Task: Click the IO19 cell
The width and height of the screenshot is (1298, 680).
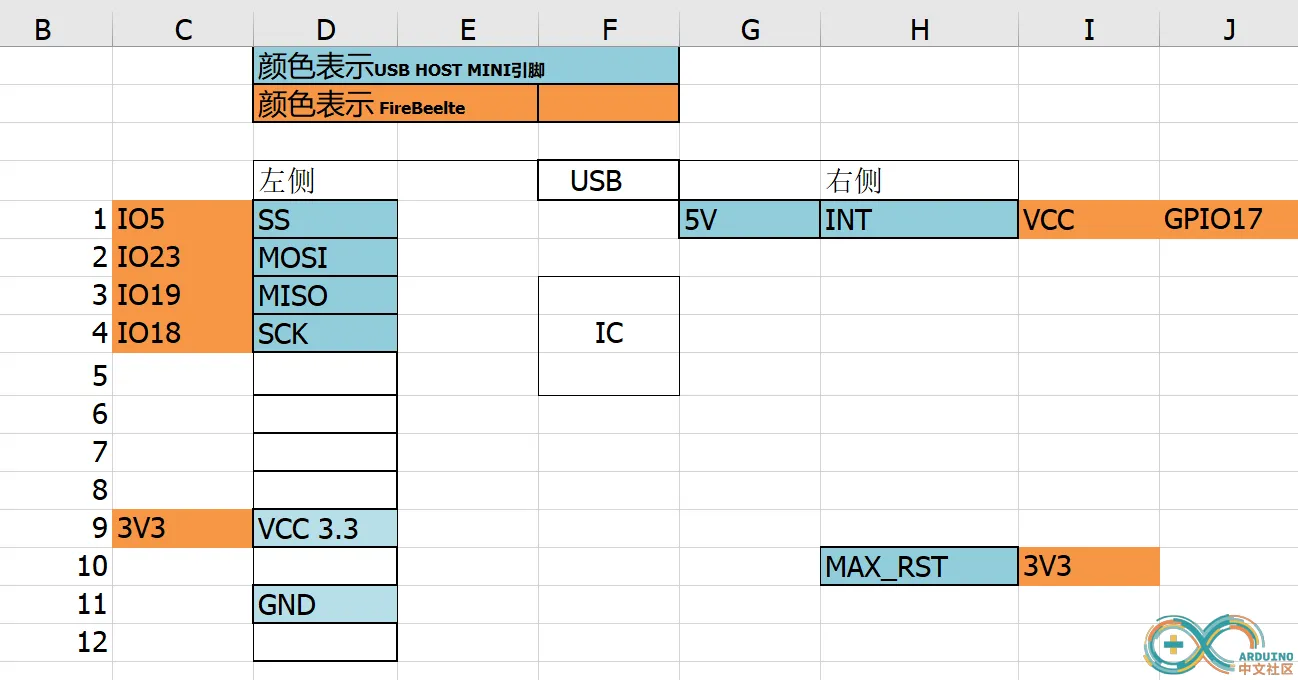Action: tap(182, 295)
